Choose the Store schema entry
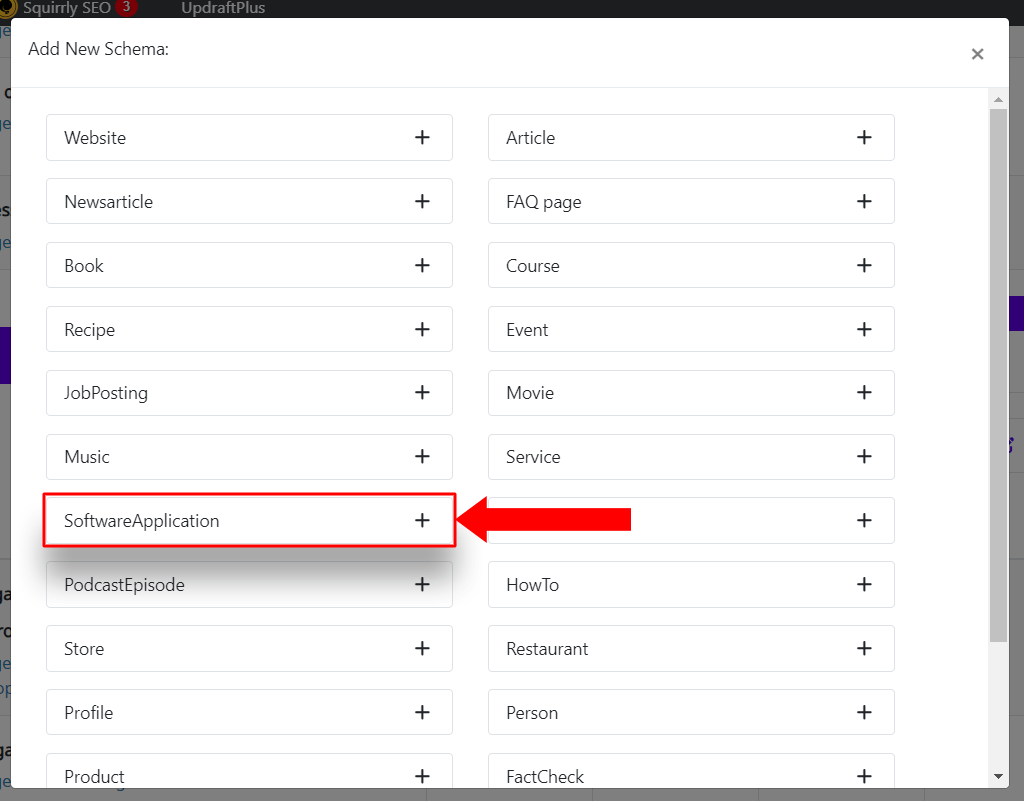The height and width of the screenshot is (801, 1024). [x=249, y=648]
